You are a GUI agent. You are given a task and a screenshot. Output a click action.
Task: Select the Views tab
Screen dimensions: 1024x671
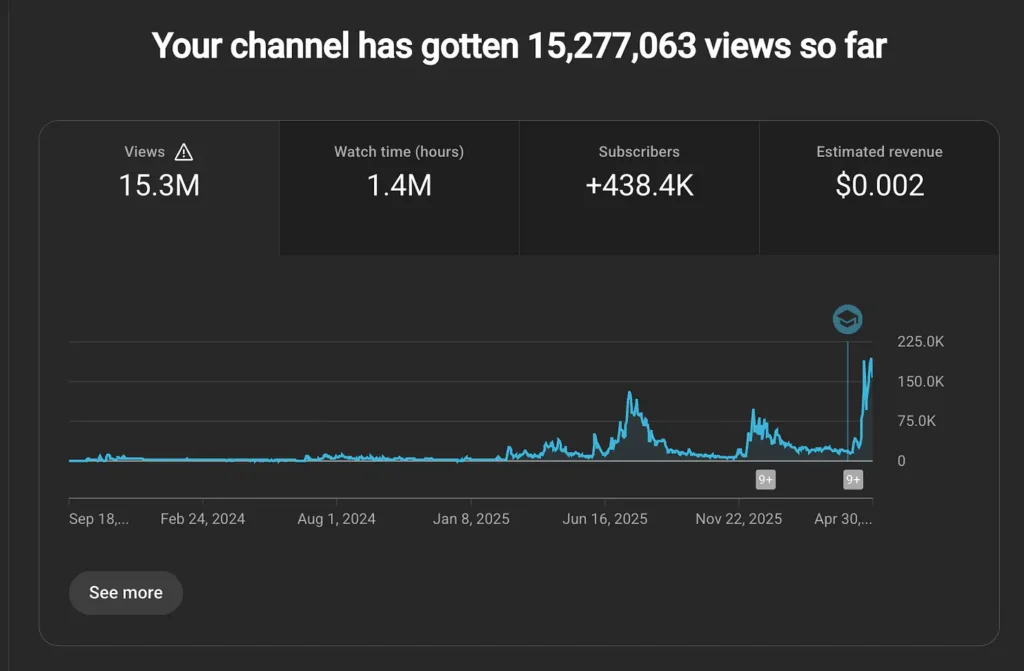[x=159, y=188]
